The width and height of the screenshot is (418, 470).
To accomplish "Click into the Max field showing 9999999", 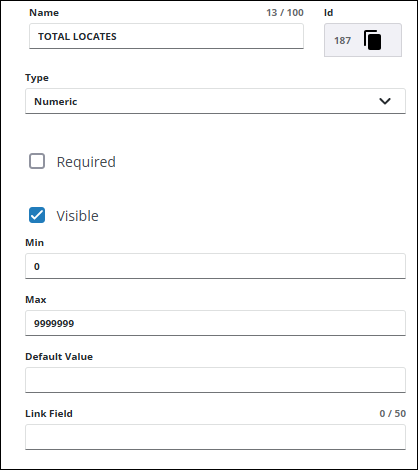I will [215, 323].
